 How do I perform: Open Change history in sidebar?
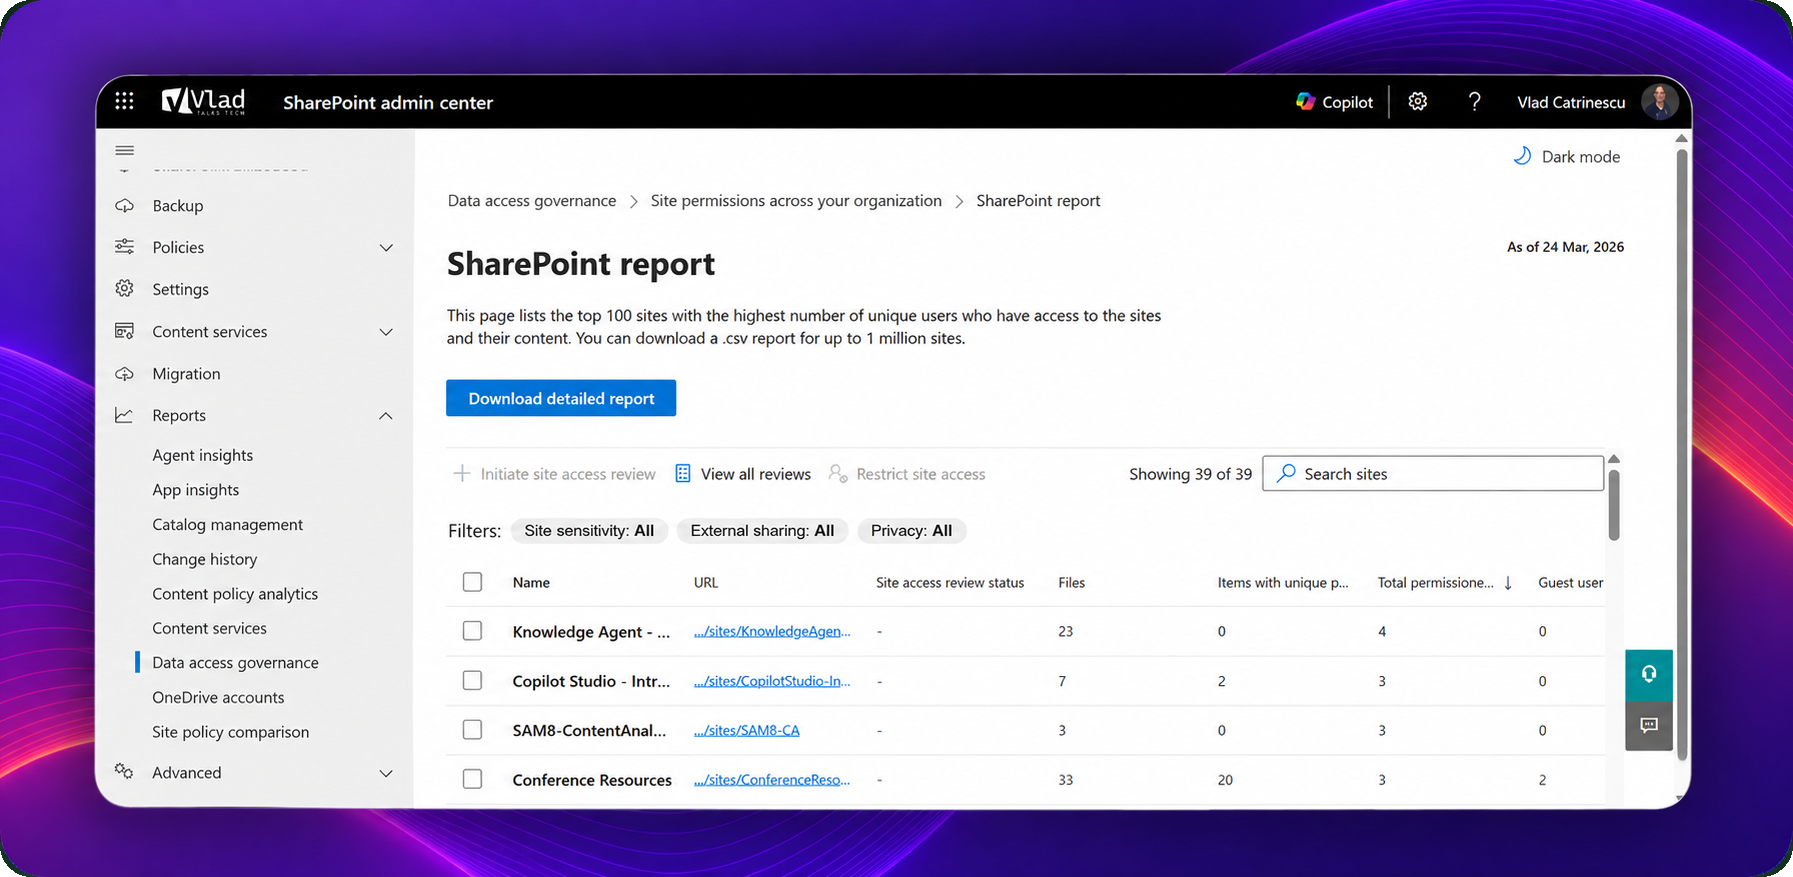pos(205,559)
